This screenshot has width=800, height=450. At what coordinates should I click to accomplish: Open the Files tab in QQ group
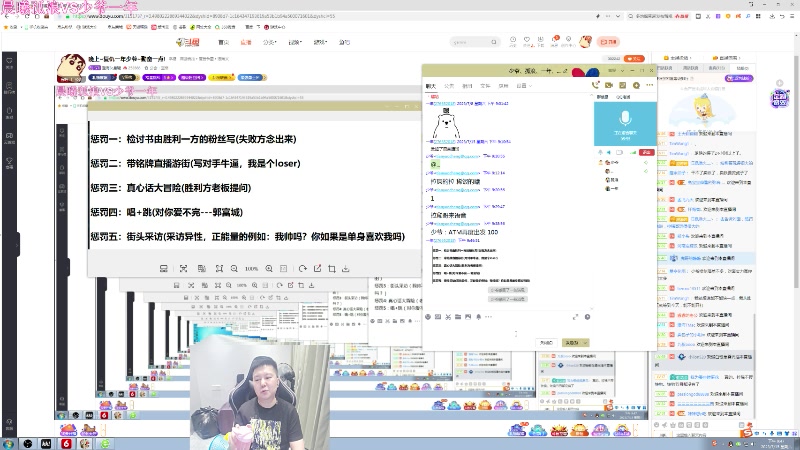point(485,86)
